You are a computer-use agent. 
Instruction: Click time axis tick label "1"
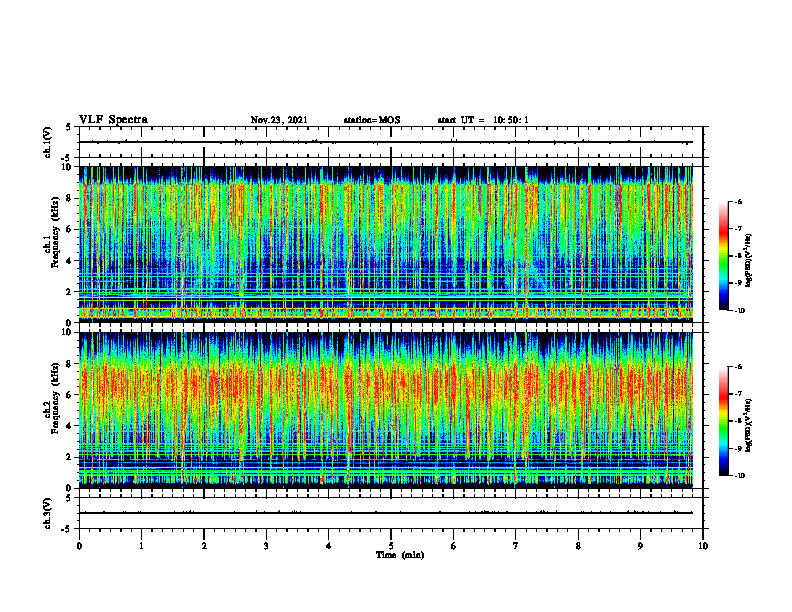point(141,546)
